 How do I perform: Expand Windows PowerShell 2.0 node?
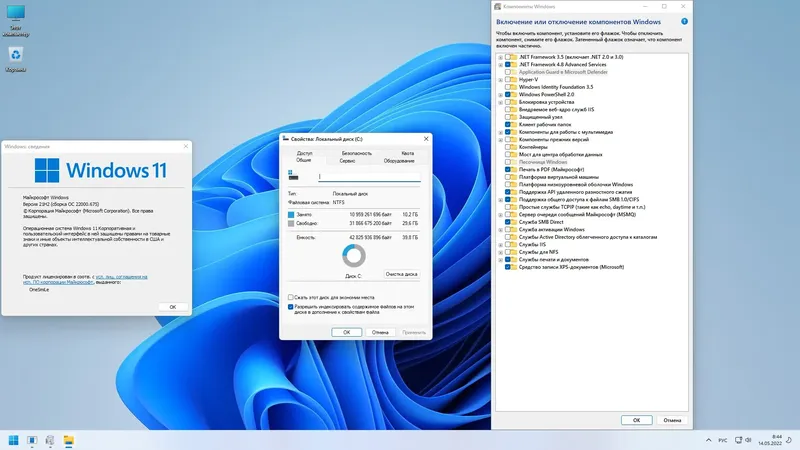[x=501, y=95]
